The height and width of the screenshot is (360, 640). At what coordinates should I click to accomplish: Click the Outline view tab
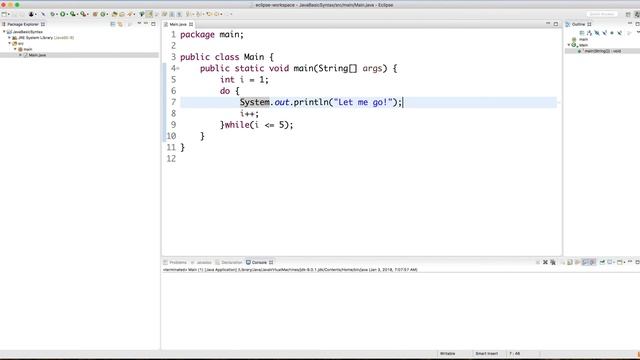(x=578, y=24)
